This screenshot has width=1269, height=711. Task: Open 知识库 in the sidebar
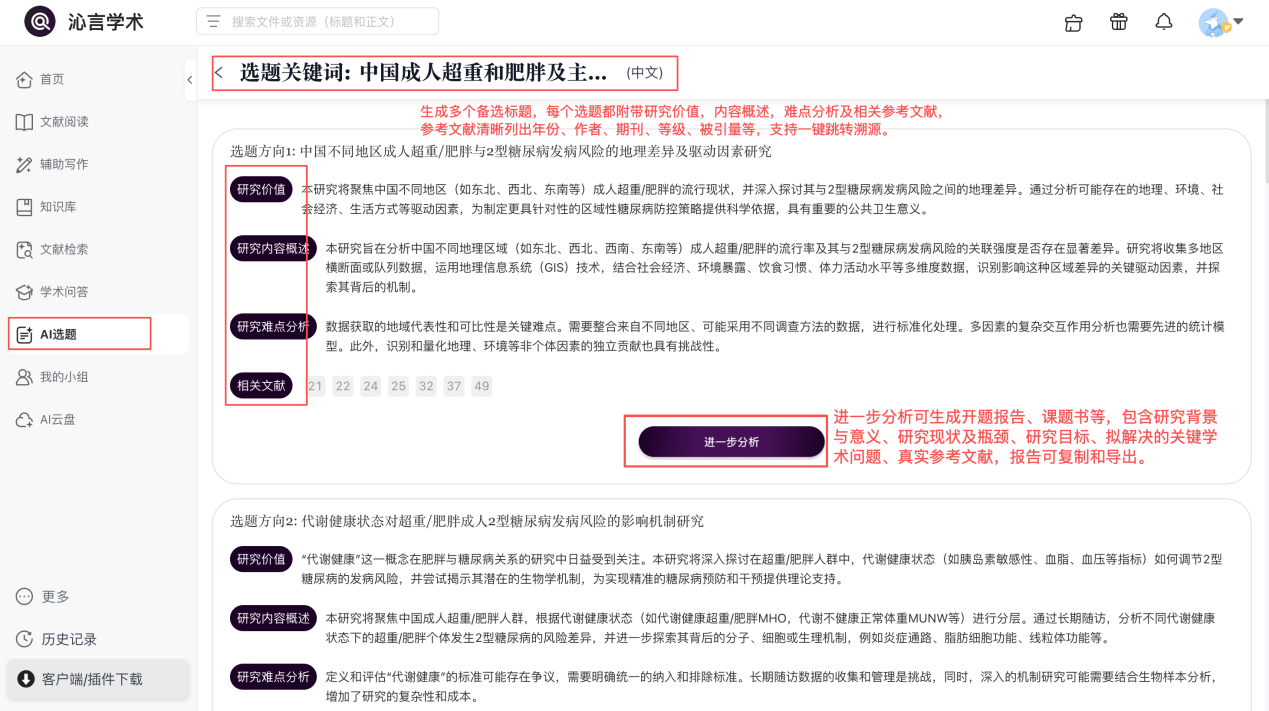pos(57,207)
